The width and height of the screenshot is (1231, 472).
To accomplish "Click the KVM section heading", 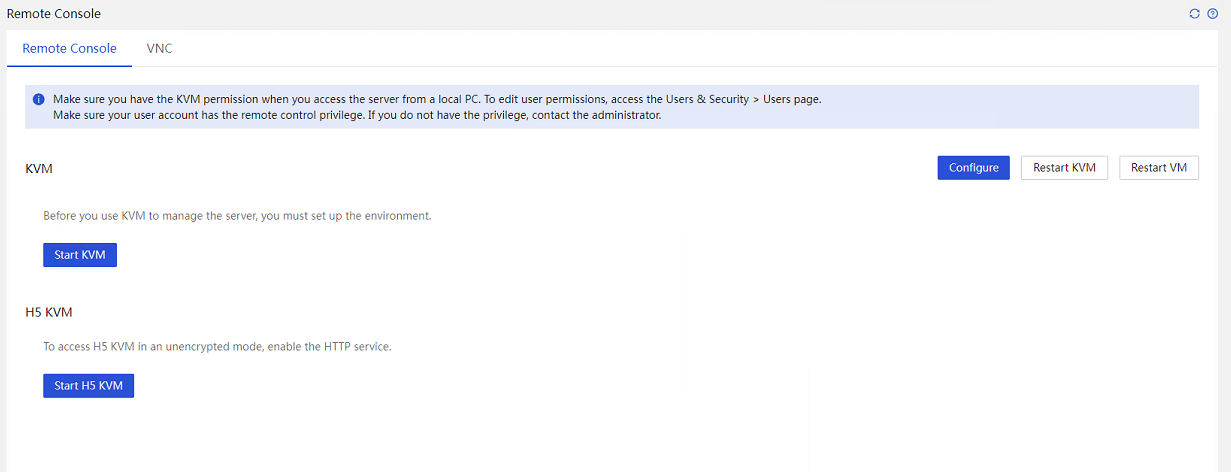I will tap(39, 169).
